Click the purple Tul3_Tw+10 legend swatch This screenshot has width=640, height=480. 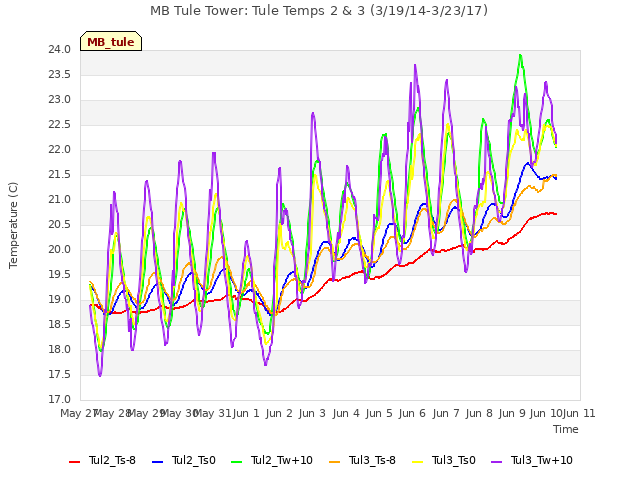coord(496,462)
